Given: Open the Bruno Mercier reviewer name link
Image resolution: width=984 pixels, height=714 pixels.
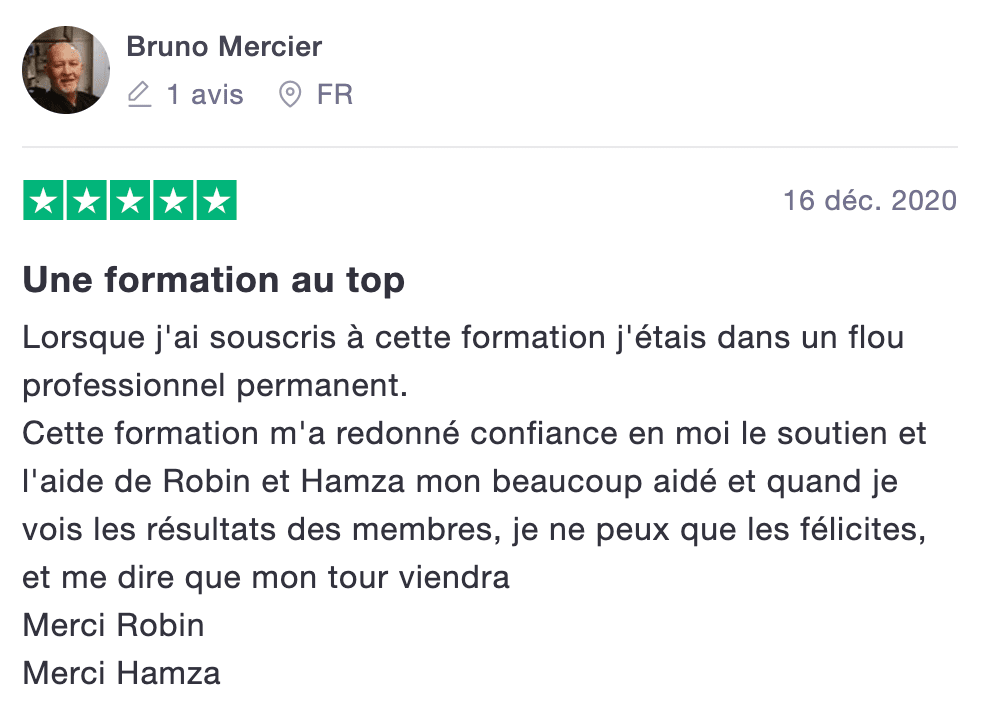Looking at the screenshot, I should [x=224, y=46].
